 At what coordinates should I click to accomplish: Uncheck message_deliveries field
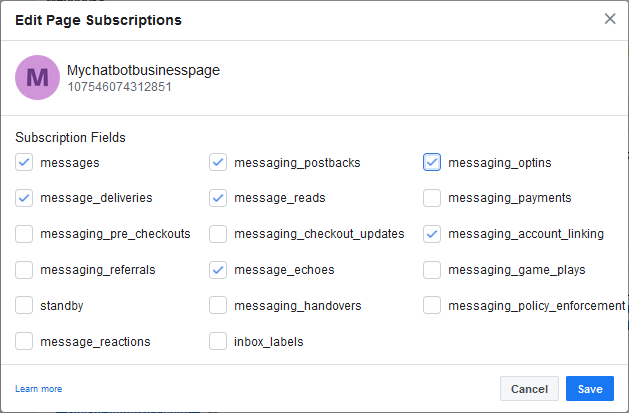(24, 198)
